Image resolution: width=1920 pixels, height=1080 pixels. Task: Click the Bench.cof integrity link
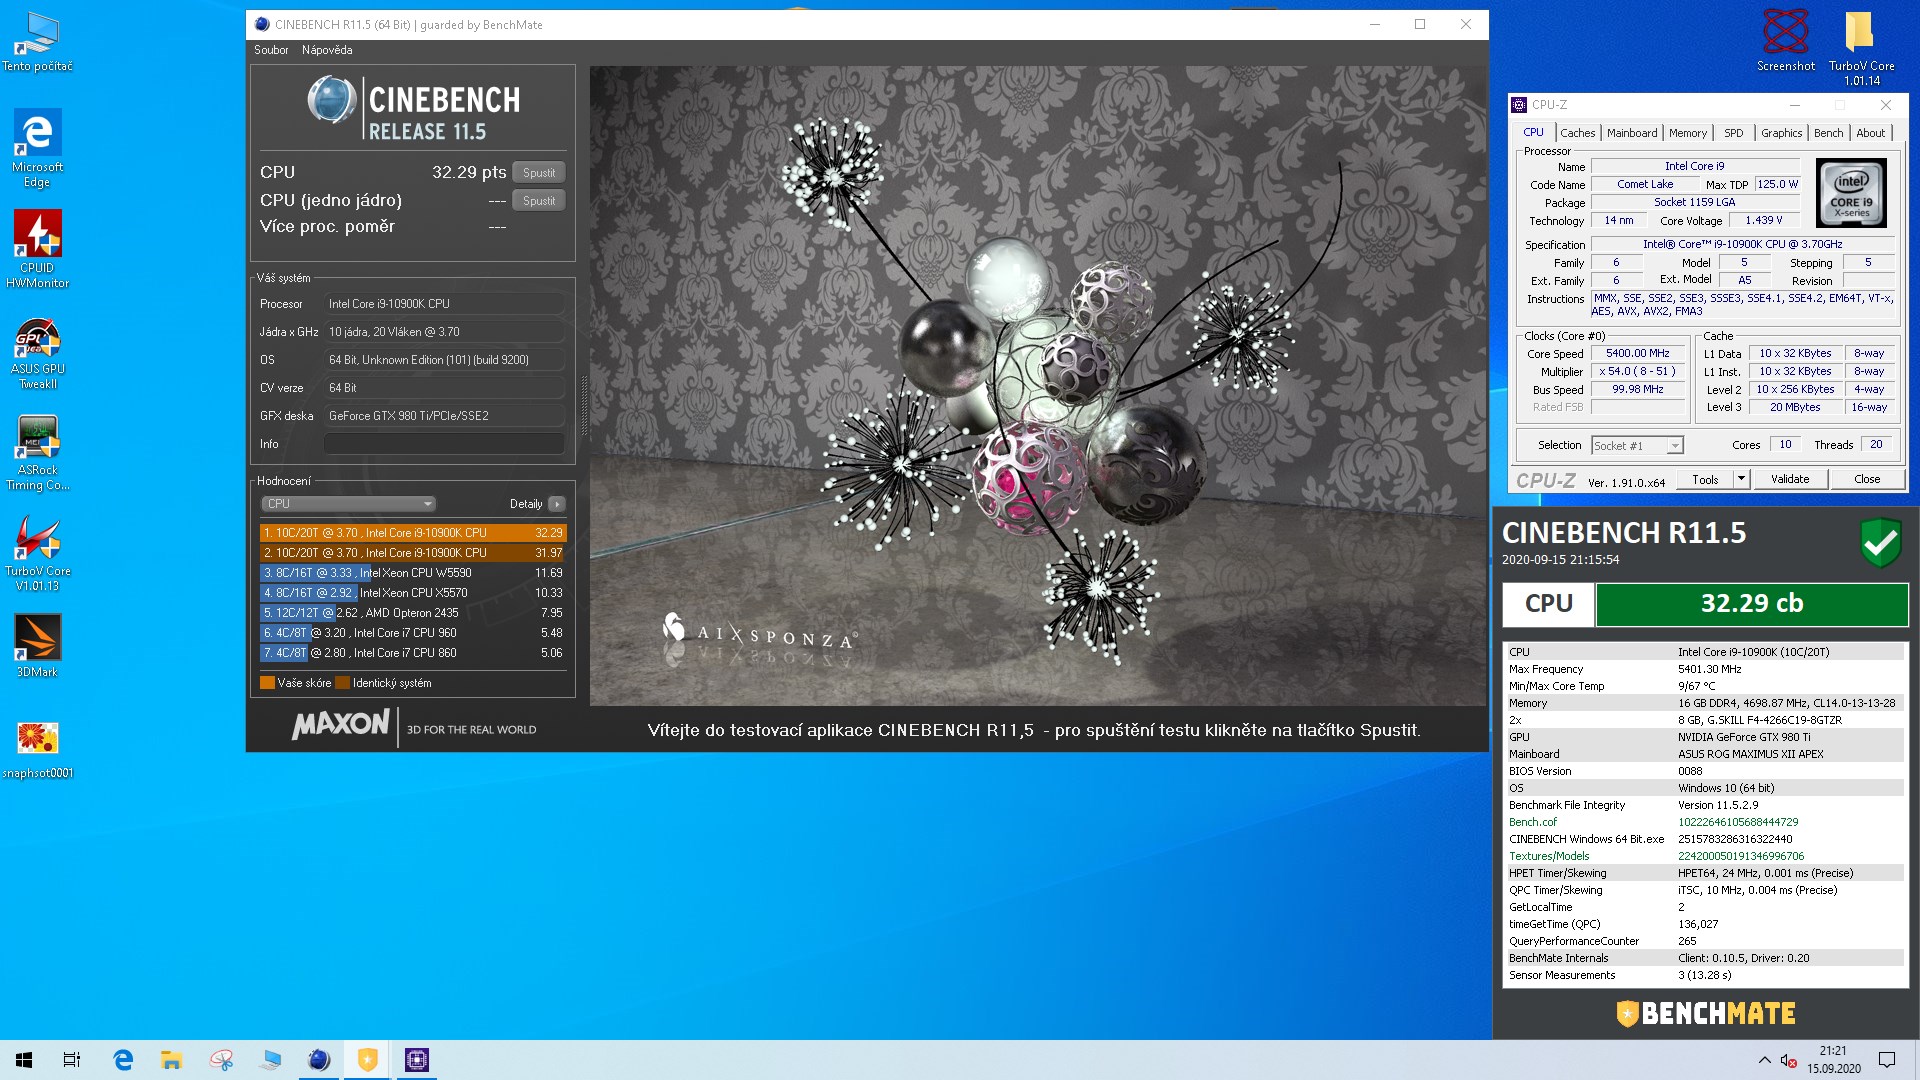(x=1532, y=822)
